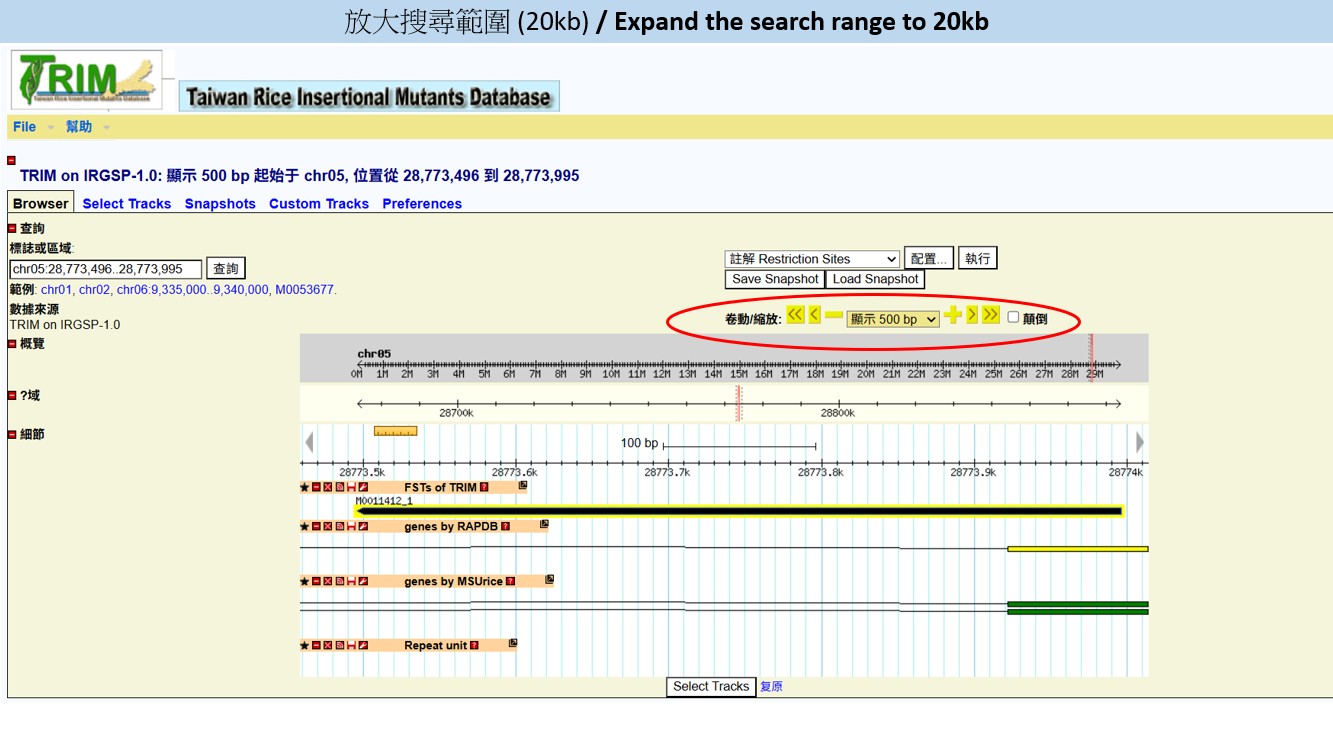Screen dimensions: 1333x743
Task: Open the 註解 Restriction Sites dropdown
Action: [812, 259]
